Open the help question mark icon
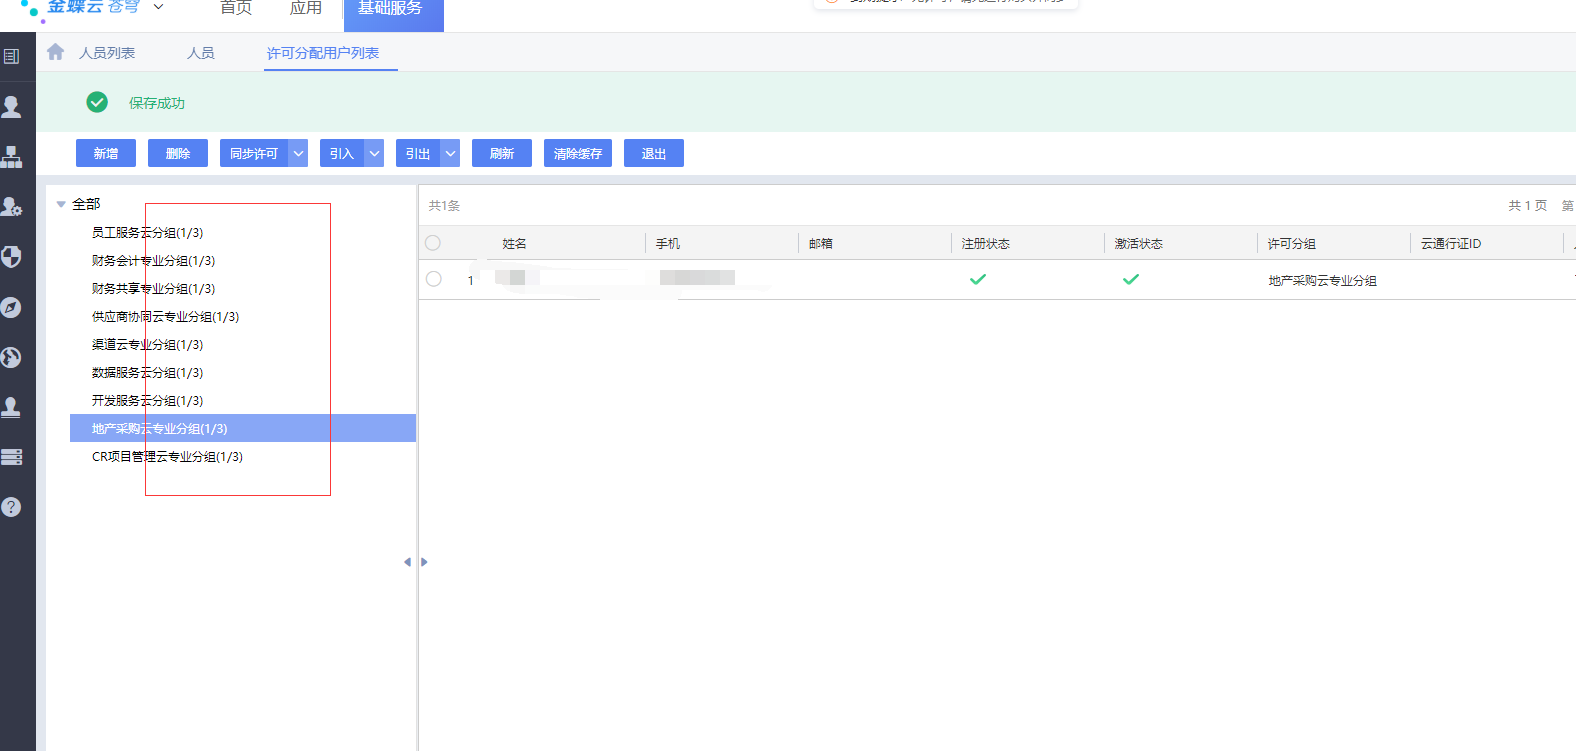Screen dimensions: 1576x751 point(12,507)
